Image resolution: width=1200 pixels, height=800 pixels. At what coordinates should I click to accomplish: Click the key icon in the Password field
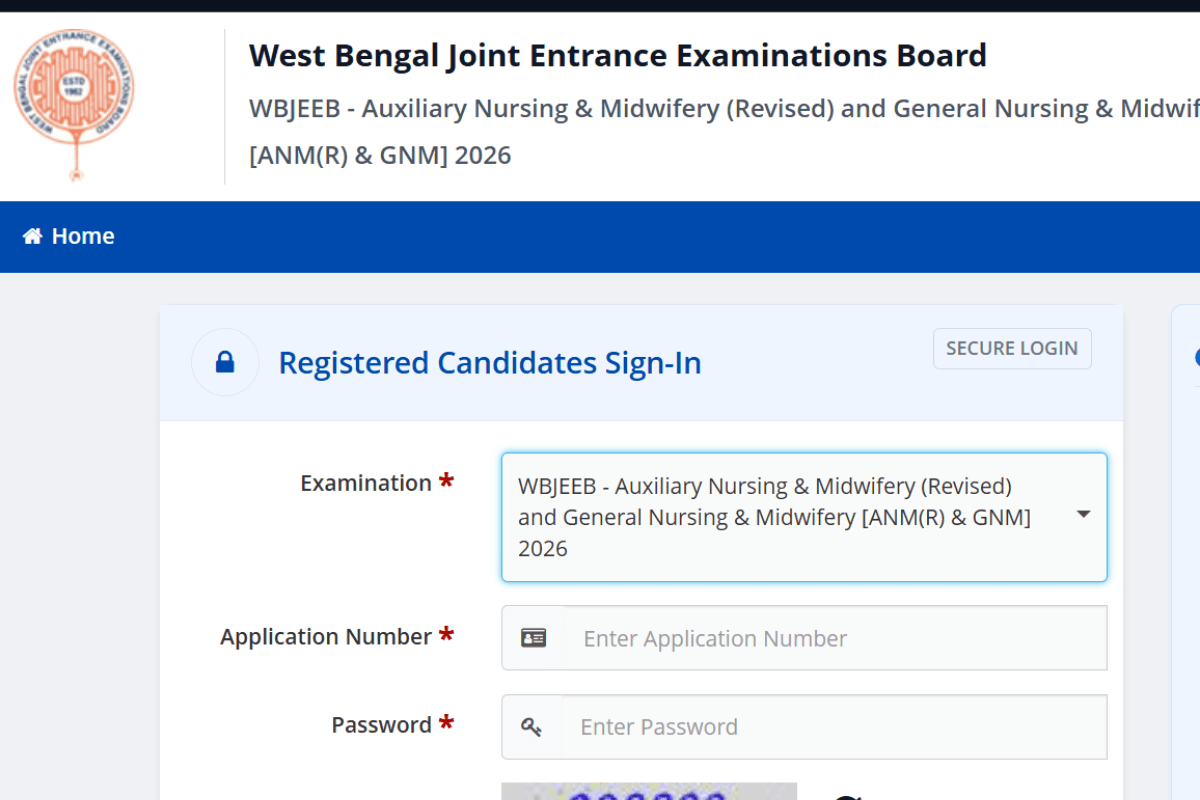[x=533, y=726]
